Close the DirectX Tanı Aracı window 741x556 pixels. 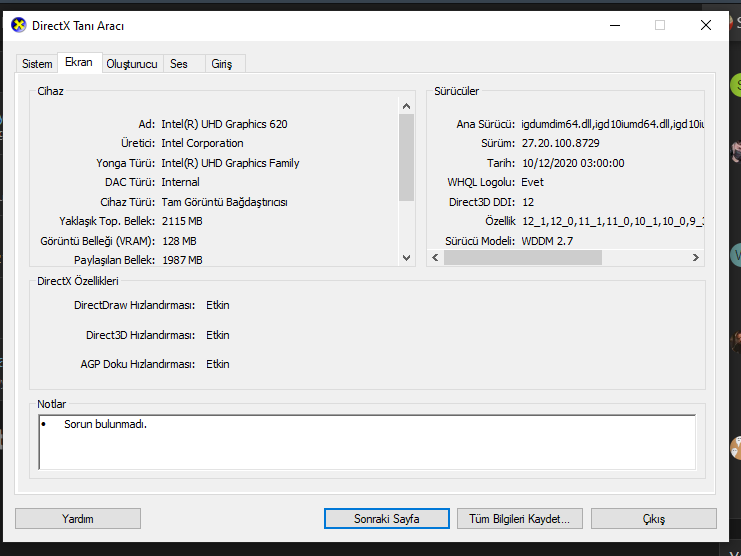(706, 26)
